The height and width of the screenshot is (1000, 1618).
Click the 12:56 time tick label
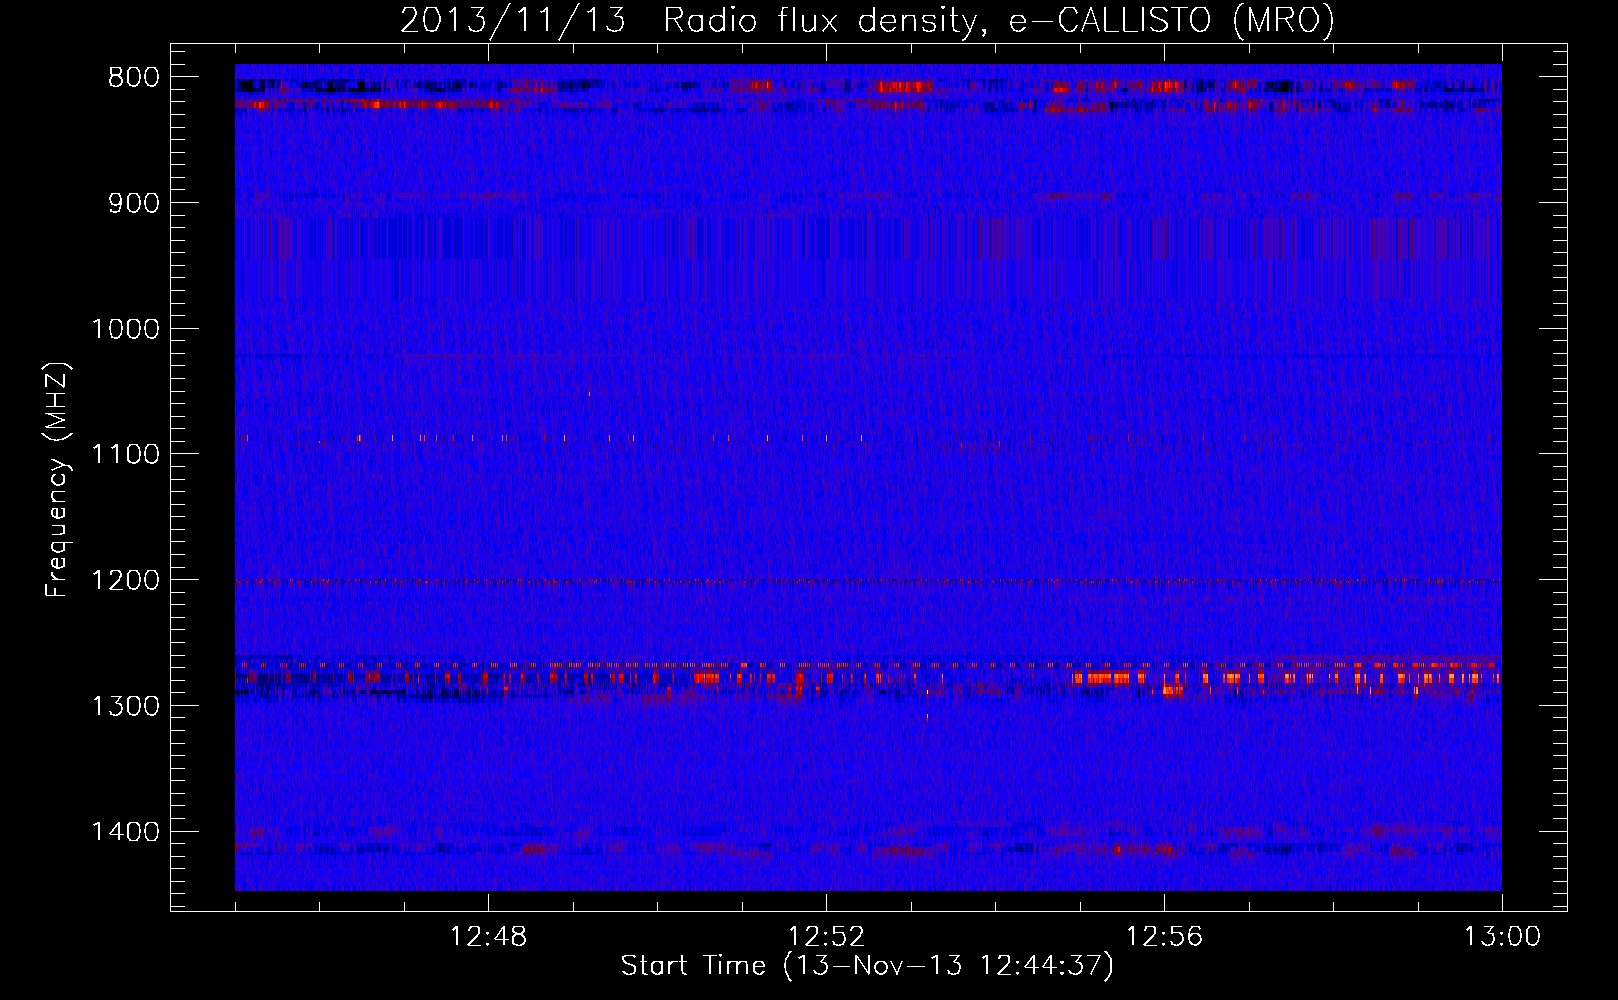click(x=1164, y=937)
